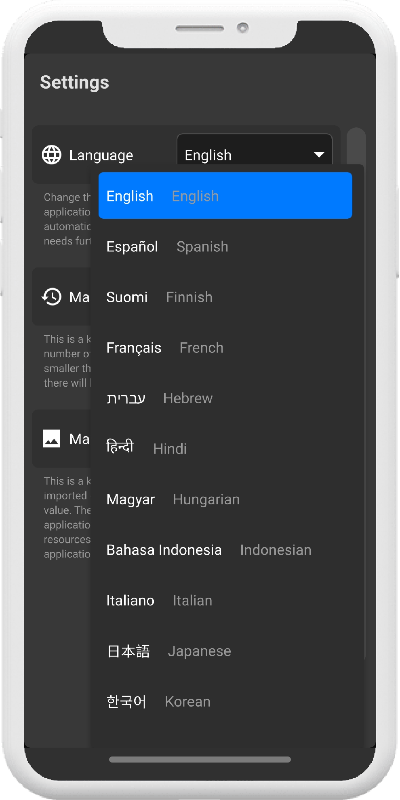Click the globe icon beside Language

coord(52,155)
